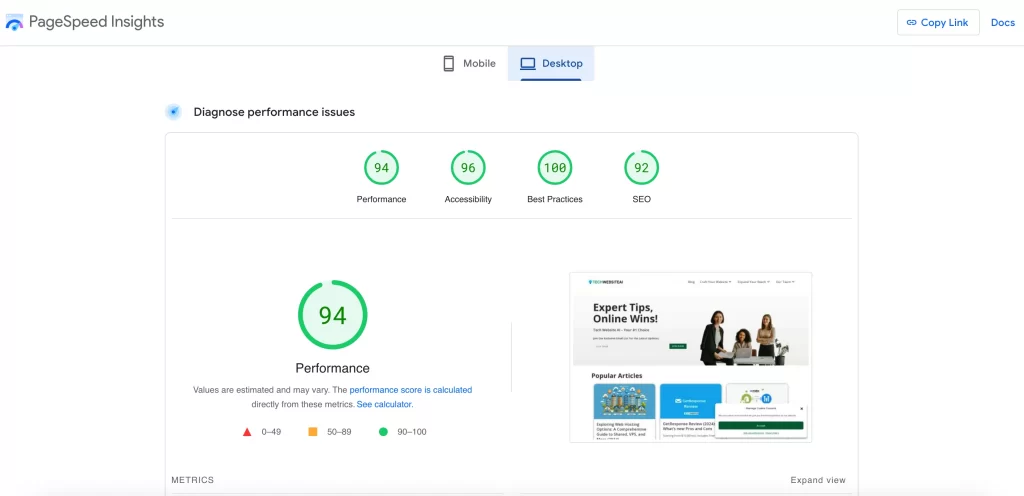
Task: Click the METRICS section label
Action: pyautogui.click(x=193, y=480)
